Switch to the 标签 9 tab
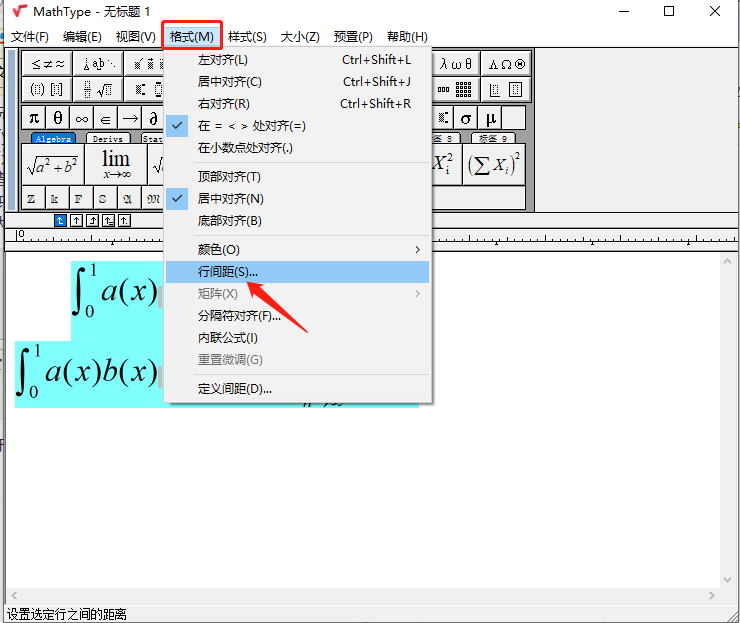The height and width of the screenshot is (623, 740). (x=493, y=138)
